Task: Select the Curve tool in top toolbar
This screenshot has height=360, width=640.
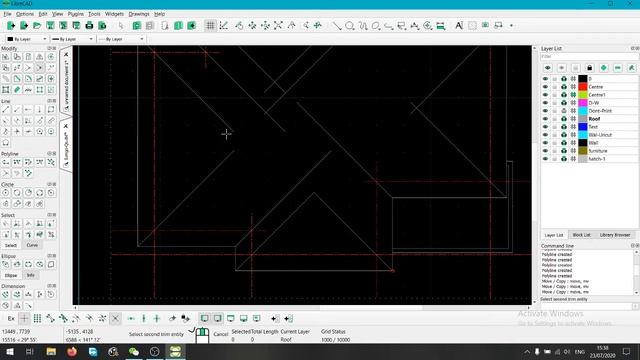Action: pos(363,26)
